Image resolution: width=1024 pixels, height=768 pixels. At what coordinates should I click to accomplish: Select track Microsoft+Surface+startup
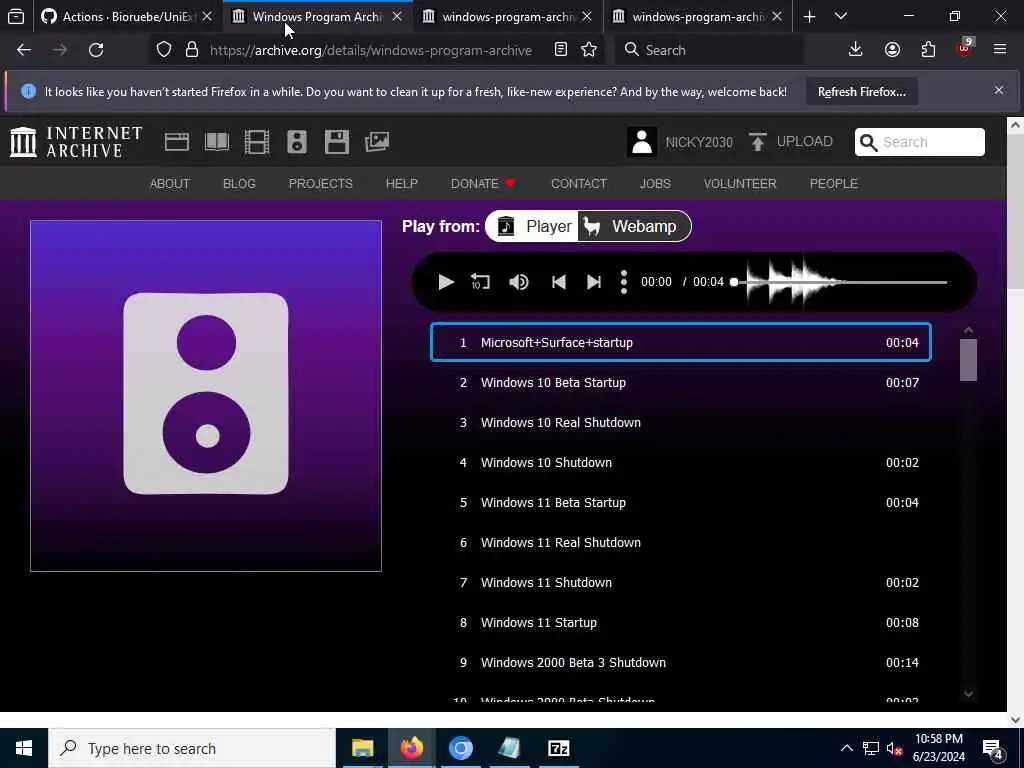680,342
